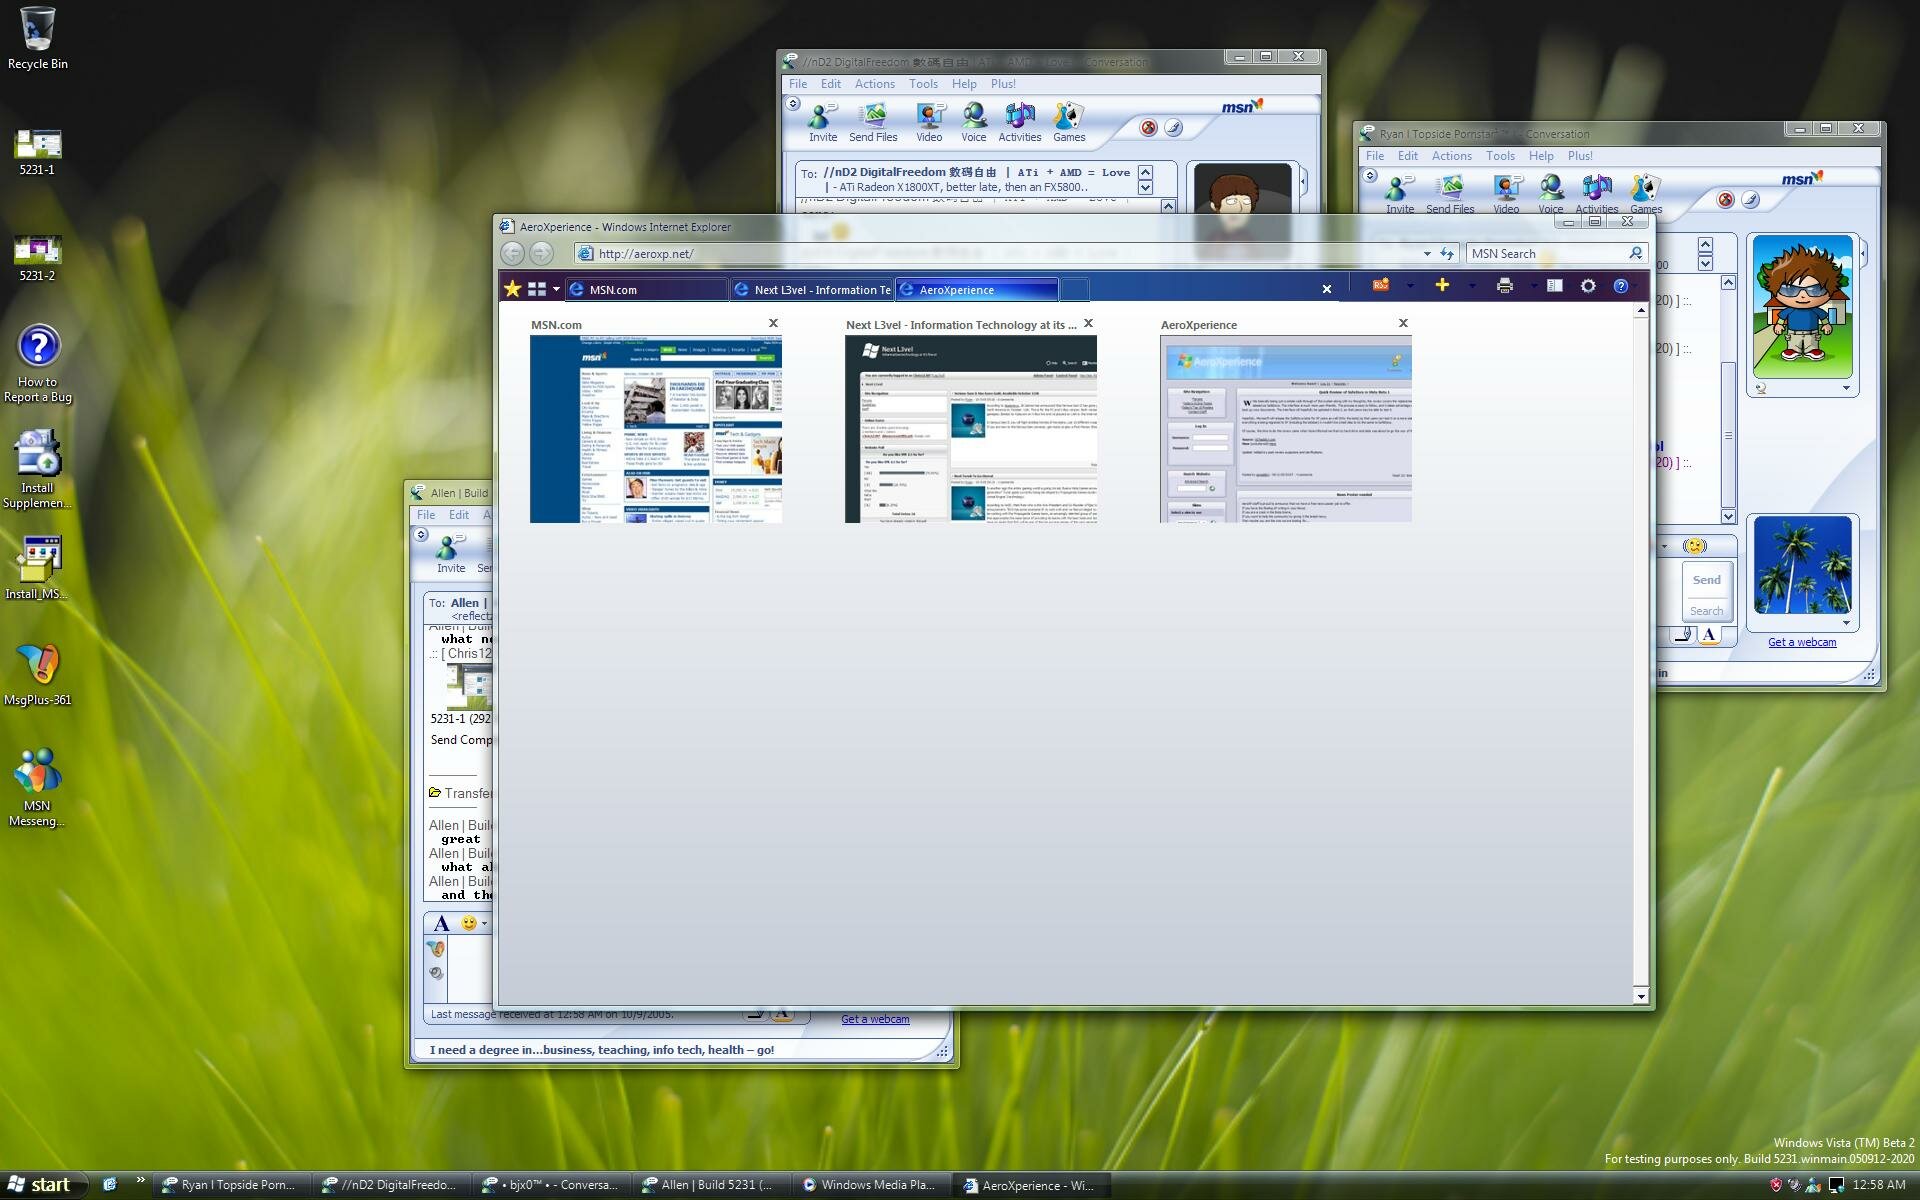Viewport: 1920px width, 1200px height.
Task: Close the MSN.com thumbnail in Quick Tabs
Action: [773, 323]
